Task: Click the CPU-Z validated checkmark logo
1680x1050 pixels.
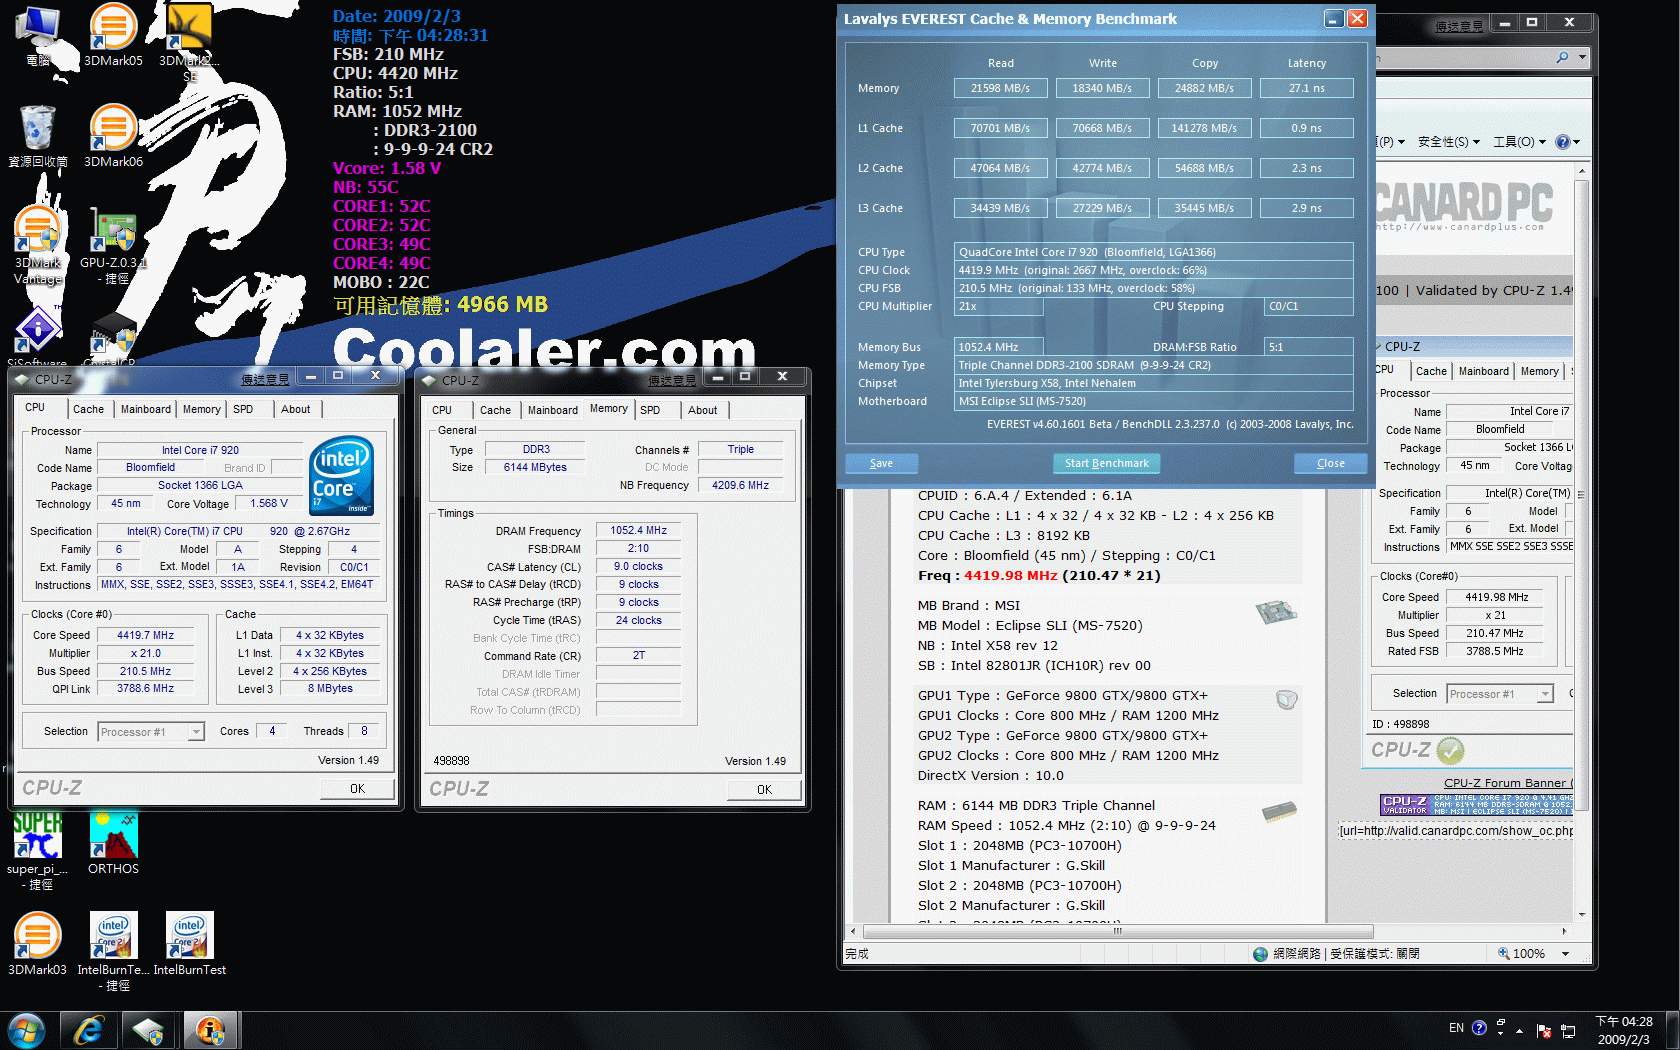Action: click(1450, 750)
